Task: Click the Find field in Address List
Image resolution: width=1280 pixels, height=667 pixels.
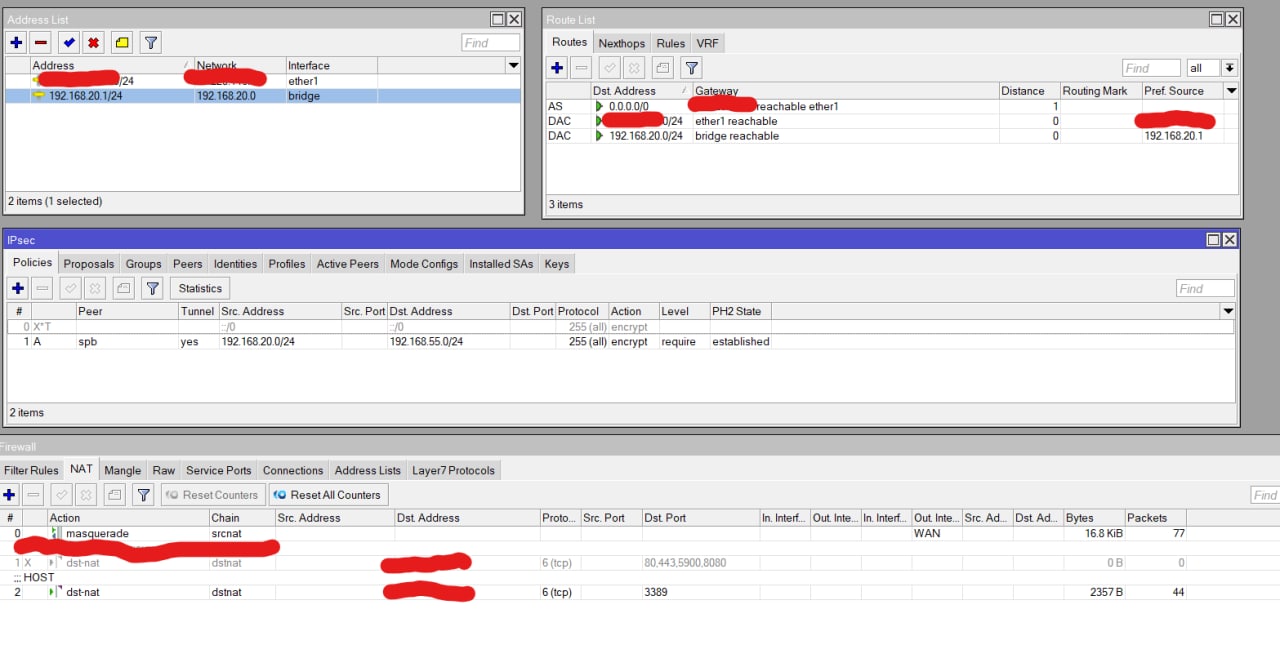Action: [x=490, y=43]
